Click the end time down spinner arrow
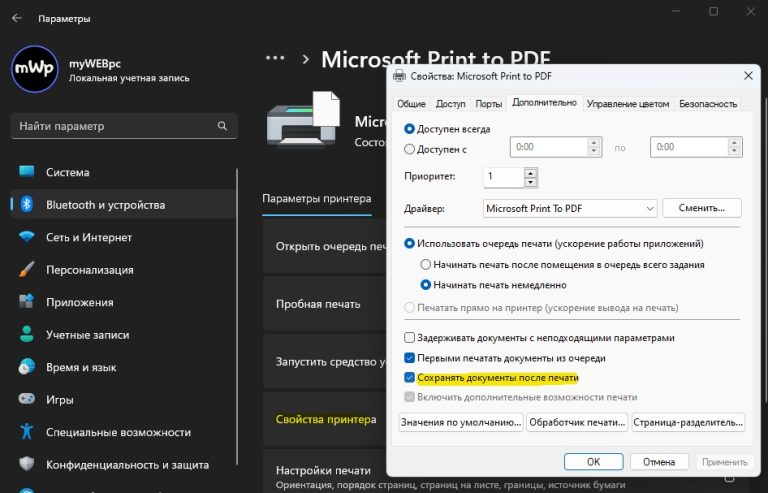Viewport: 768px width, 493px height. tap(734, 151)
